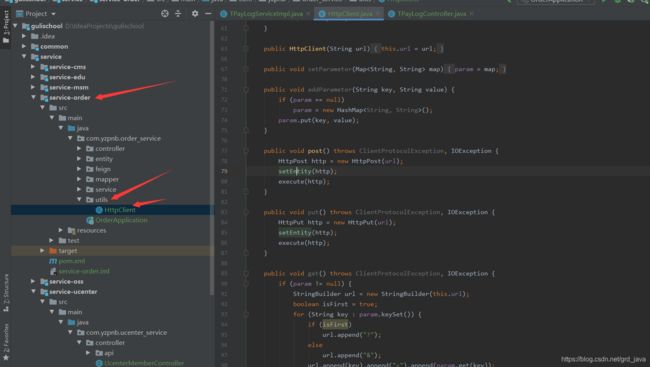The height and width of the screenshot is (367, 650).
Task: Click the service-order.iml file icon
Action: (x=53, y=271)
